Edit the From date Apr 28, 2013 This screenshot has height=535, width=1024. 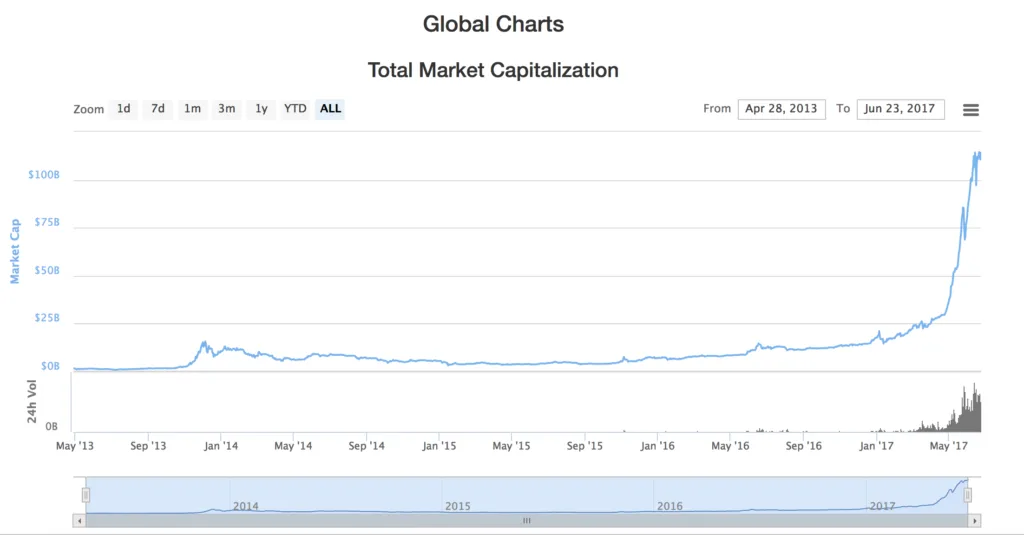tap(781, 109)
